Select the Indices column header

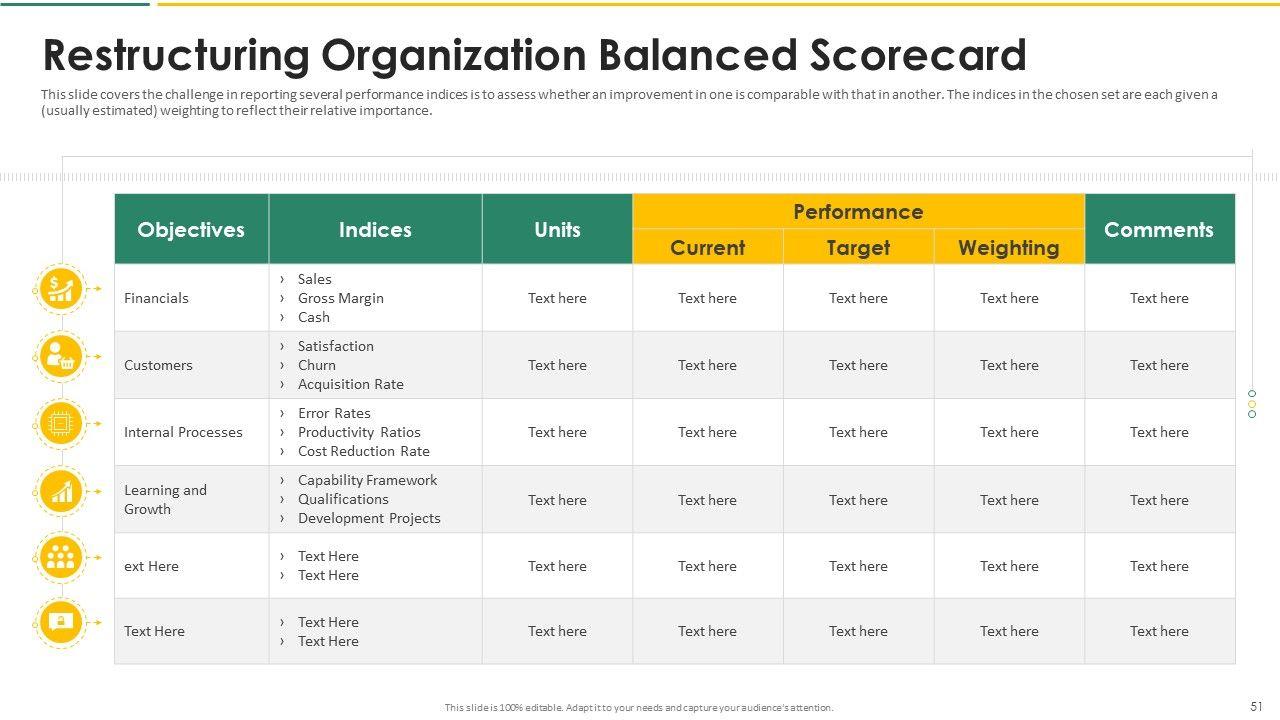(375, 229)
